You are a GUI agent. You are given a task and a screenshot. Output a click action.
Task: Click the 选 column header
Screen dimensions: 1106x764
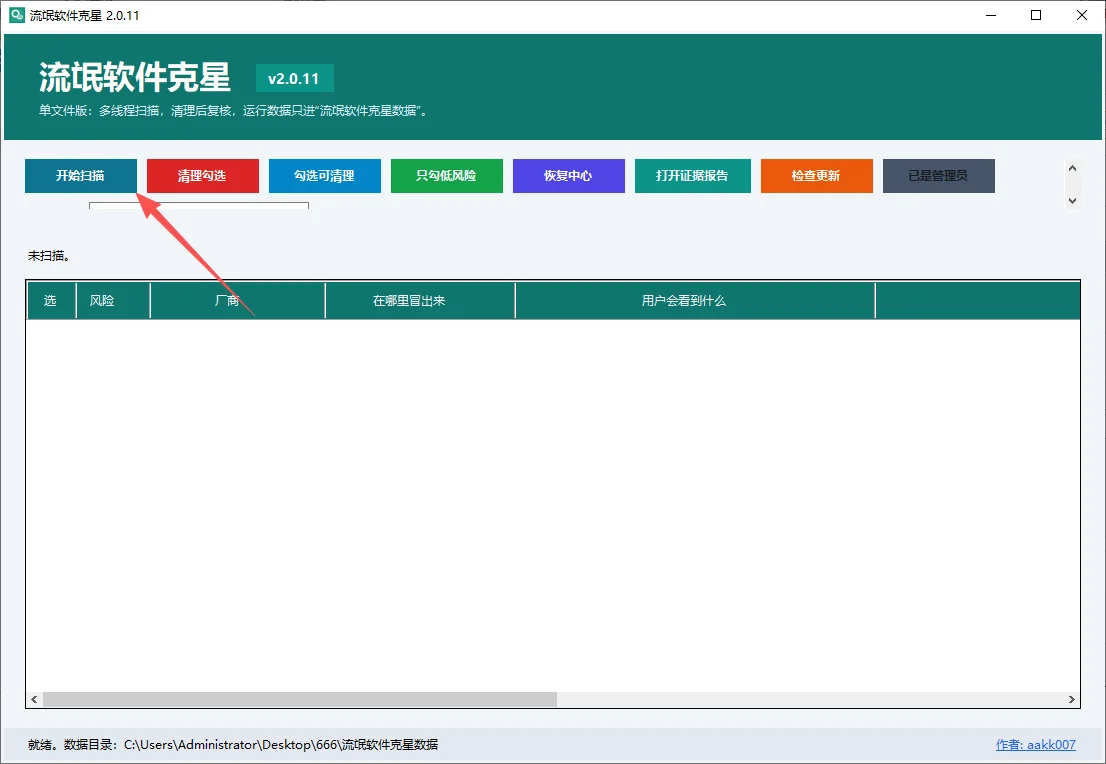[51, 301]
